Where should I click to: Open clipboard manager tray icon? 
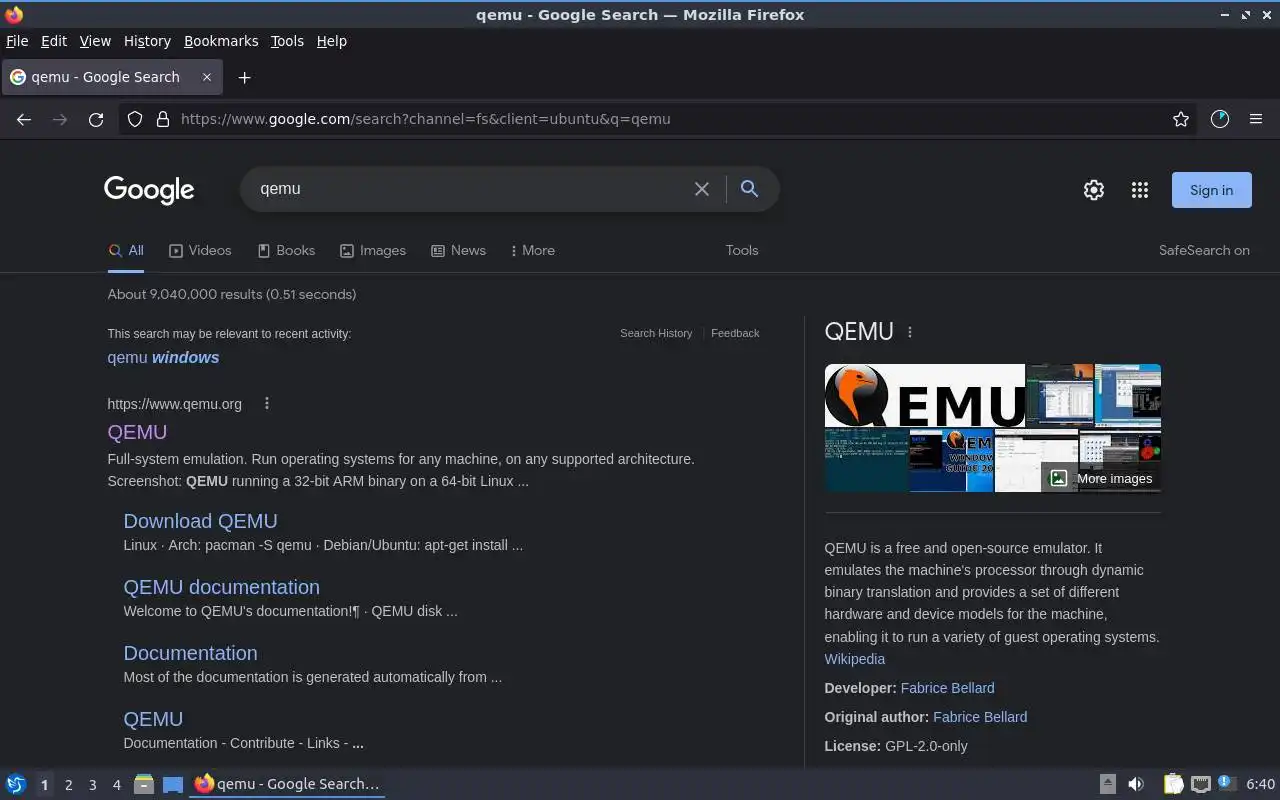pyautogui.click(x=1174, y=784)
